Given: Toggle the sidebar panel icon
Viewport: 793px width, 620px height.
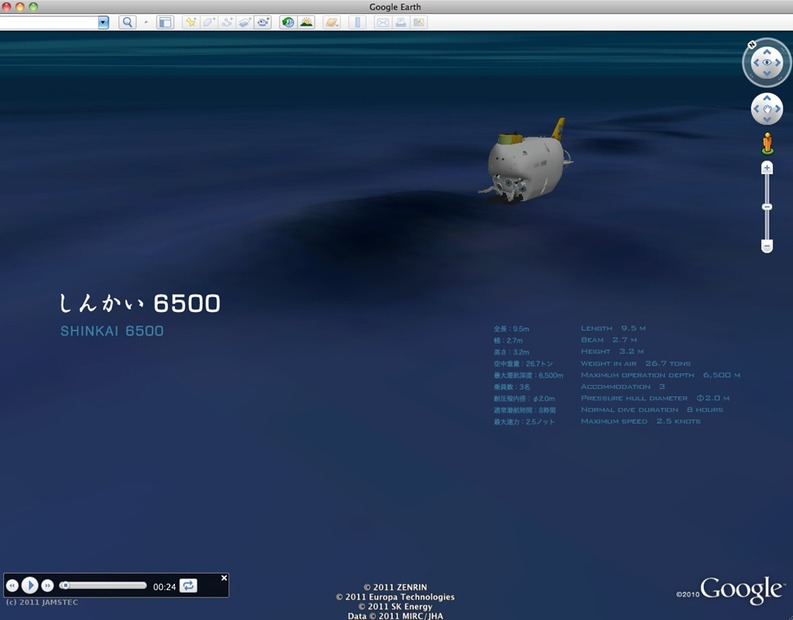Looking at the screenshot, I should 165,22.
